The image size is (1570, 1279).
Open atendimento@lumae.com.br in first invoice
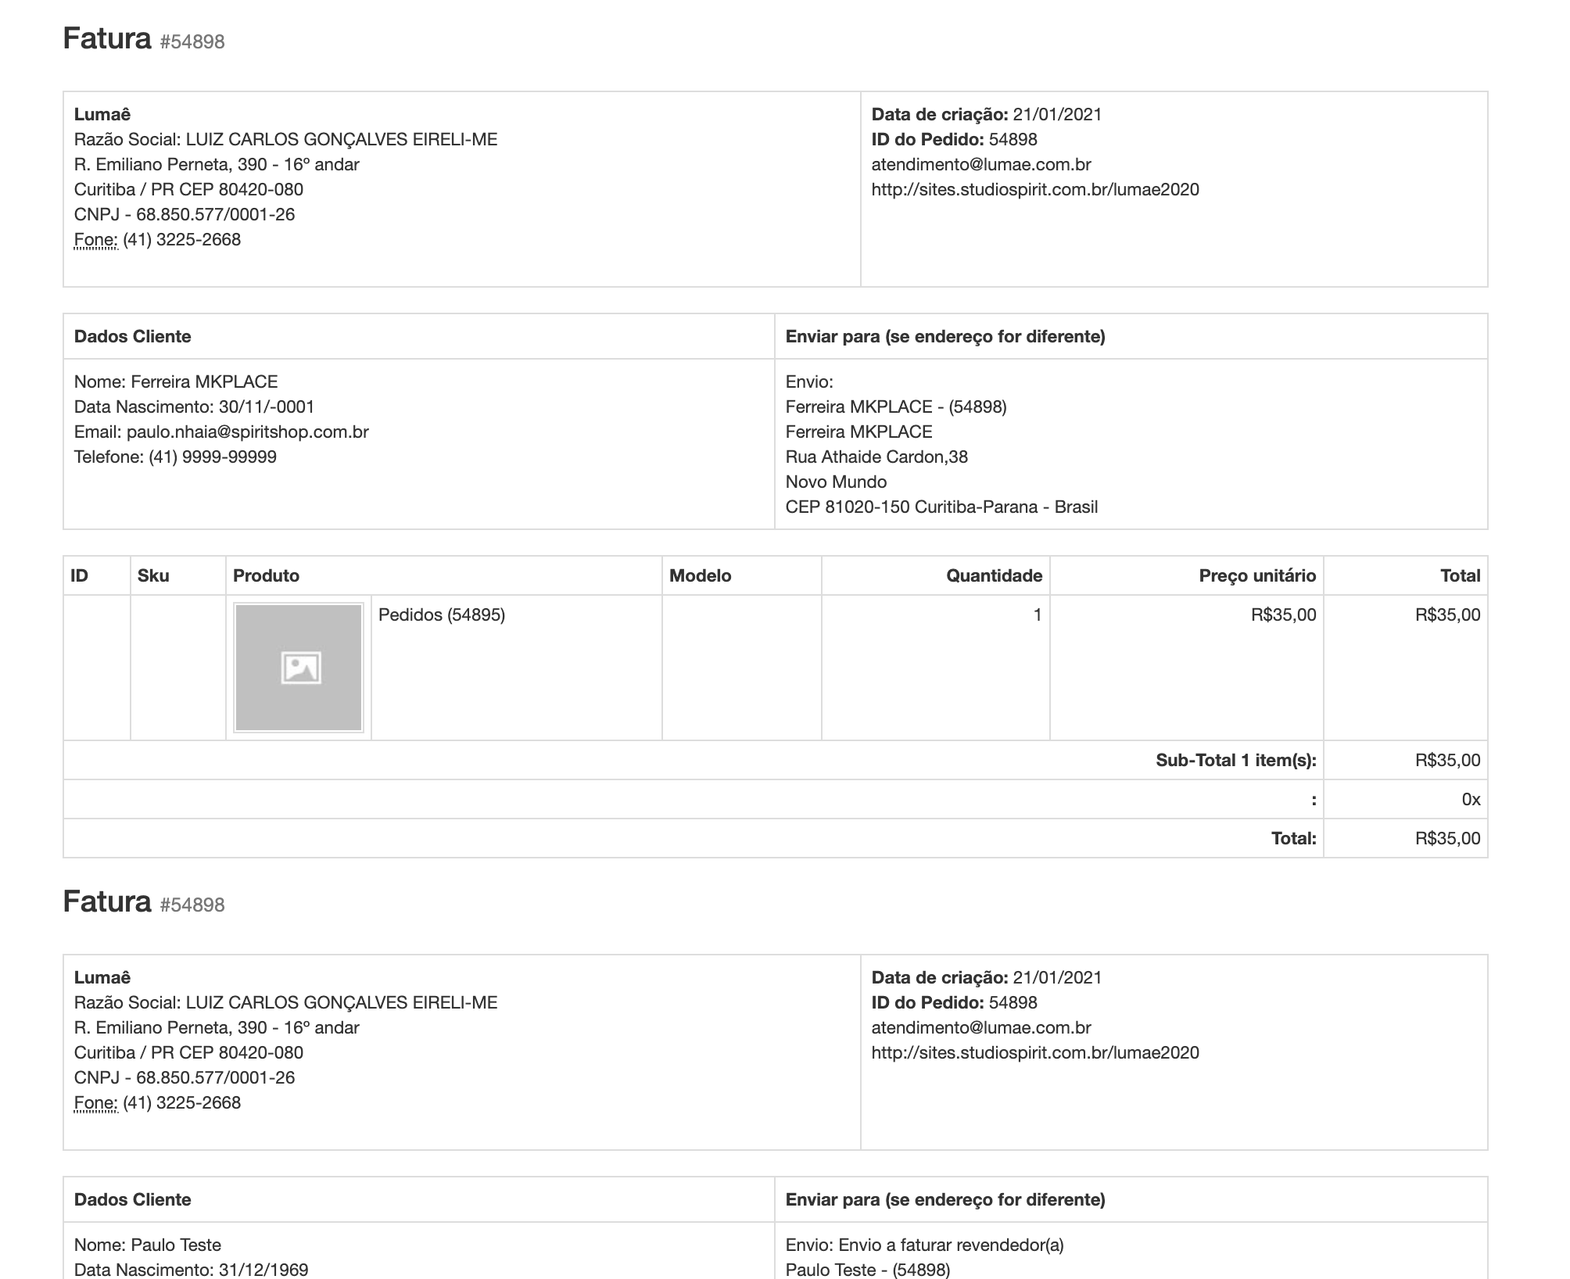pyautogui.click(x=981, y=164)
